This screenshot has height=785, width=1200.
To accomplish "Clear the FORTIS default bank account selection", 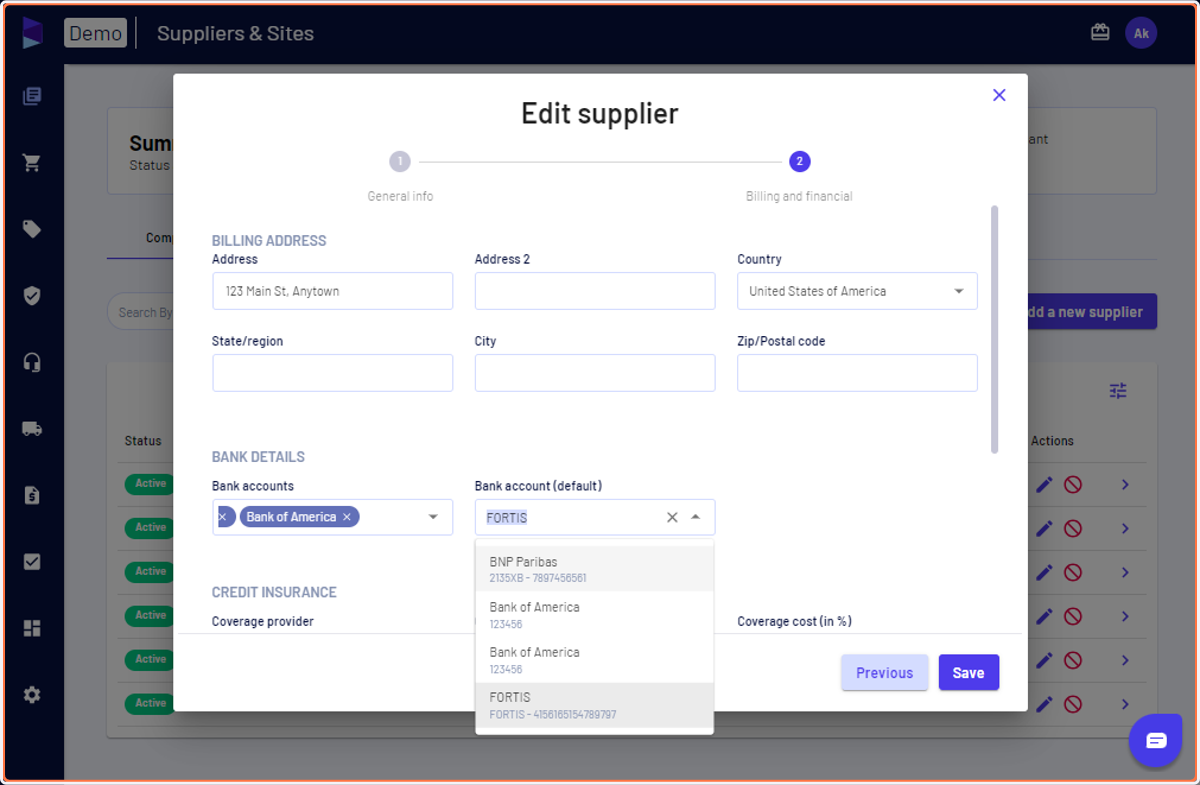I will tap(672, 517).
